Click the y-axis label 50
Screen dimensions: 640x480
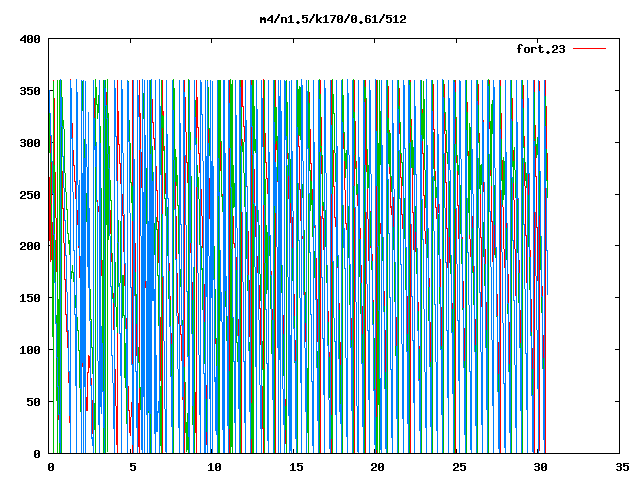(x=34, y=402)
